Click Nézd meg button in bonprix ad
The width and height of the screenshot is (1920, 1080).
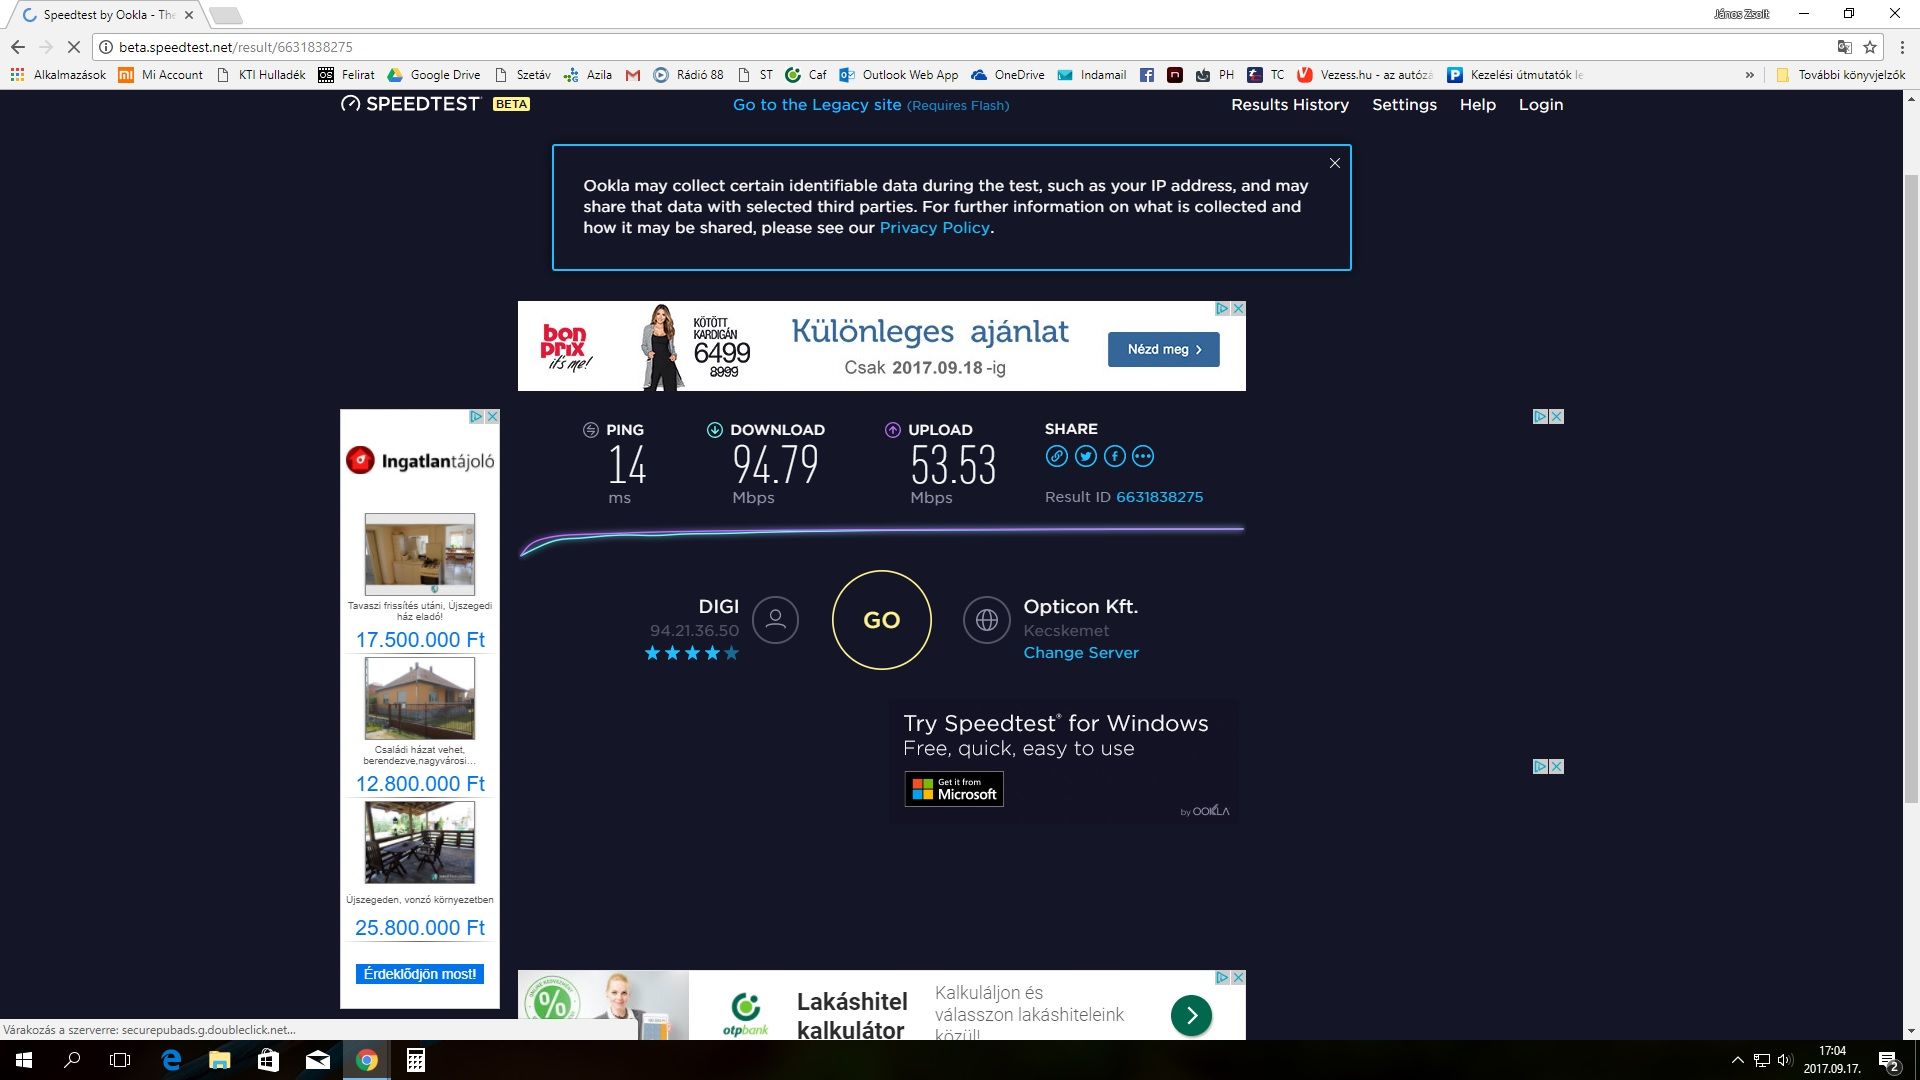click(x=1163, y=349)
